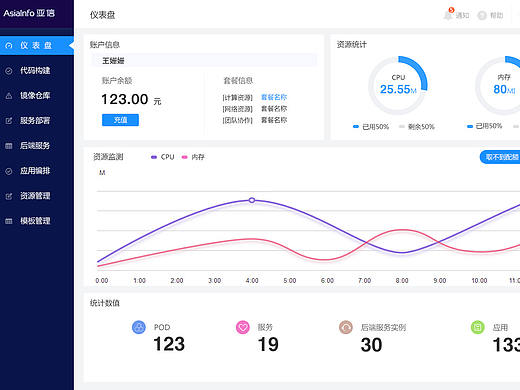Click the green 应用 icon
The width and height of the screenshot is (520, 390).
pyautogui.click(x=477, y=327)
